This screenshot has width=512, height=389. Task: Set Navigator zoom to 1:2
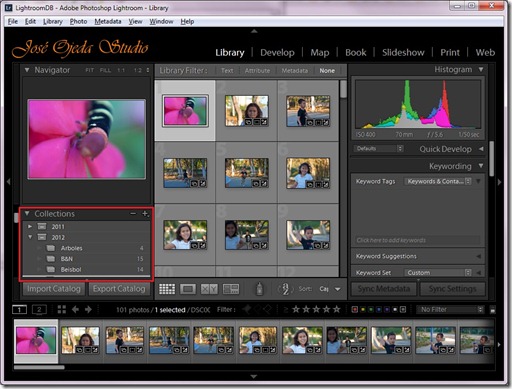pyautogui.click(x=137, y=70)
